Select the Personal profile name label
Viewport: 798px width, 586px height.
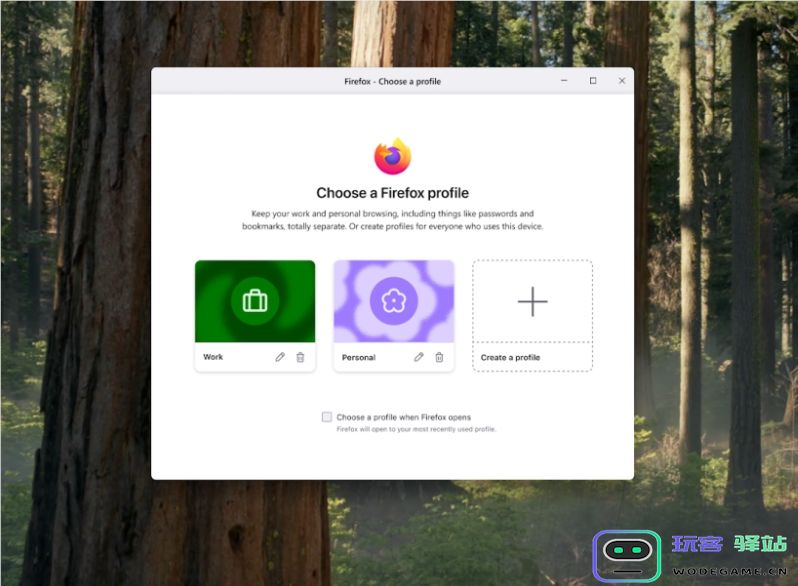coord(358,357)
